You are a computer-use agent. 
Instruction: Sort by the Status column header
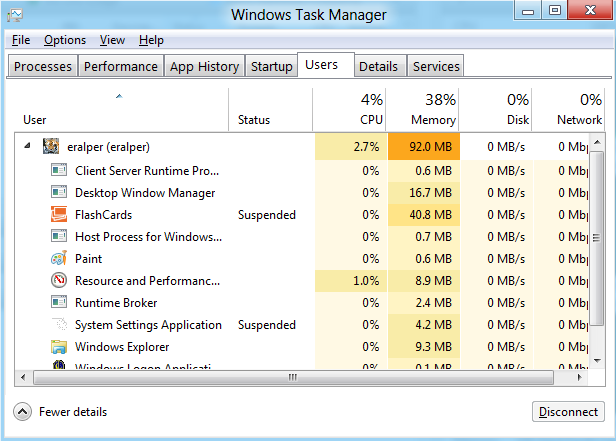point(270,110)
